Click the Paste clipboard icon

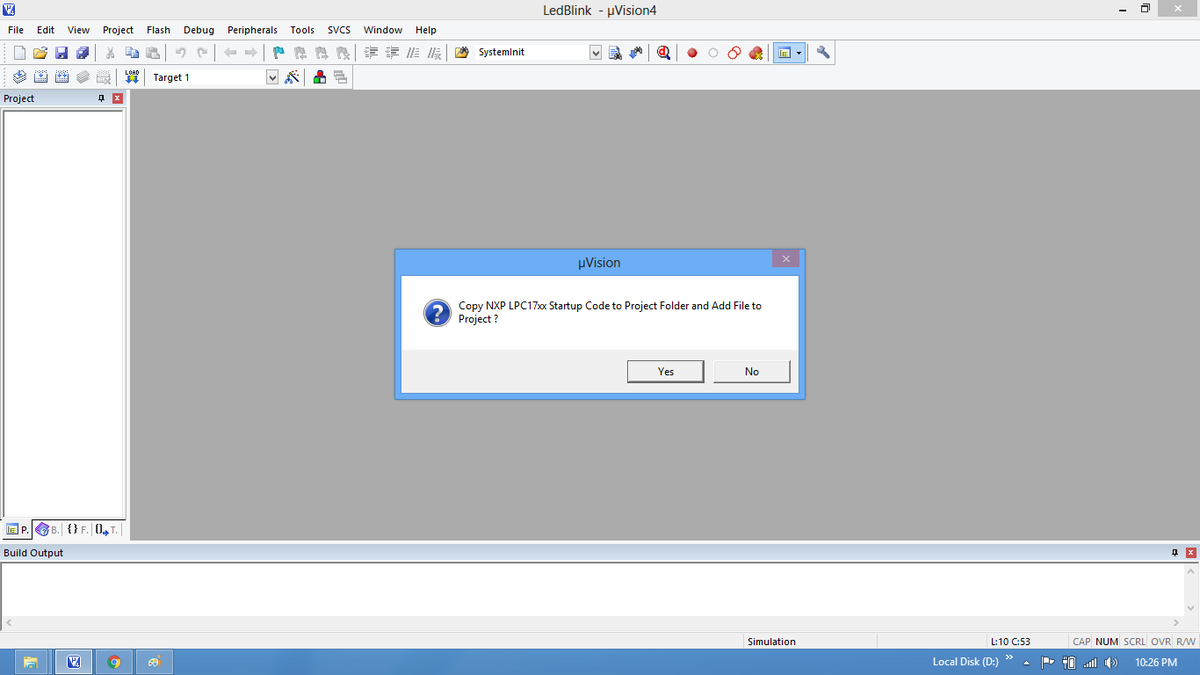[152, 53]
